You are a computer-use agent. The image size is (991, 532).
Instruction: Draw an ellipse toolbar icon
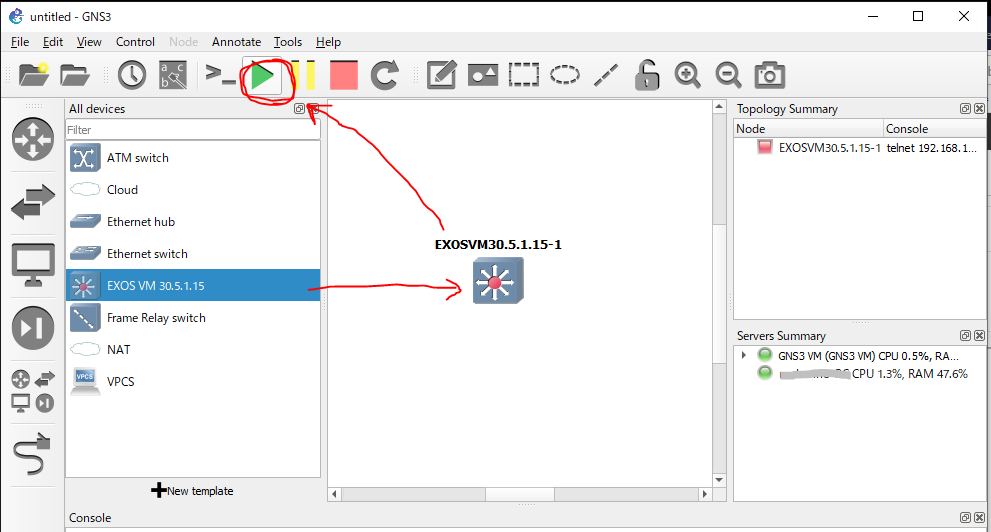564,75
